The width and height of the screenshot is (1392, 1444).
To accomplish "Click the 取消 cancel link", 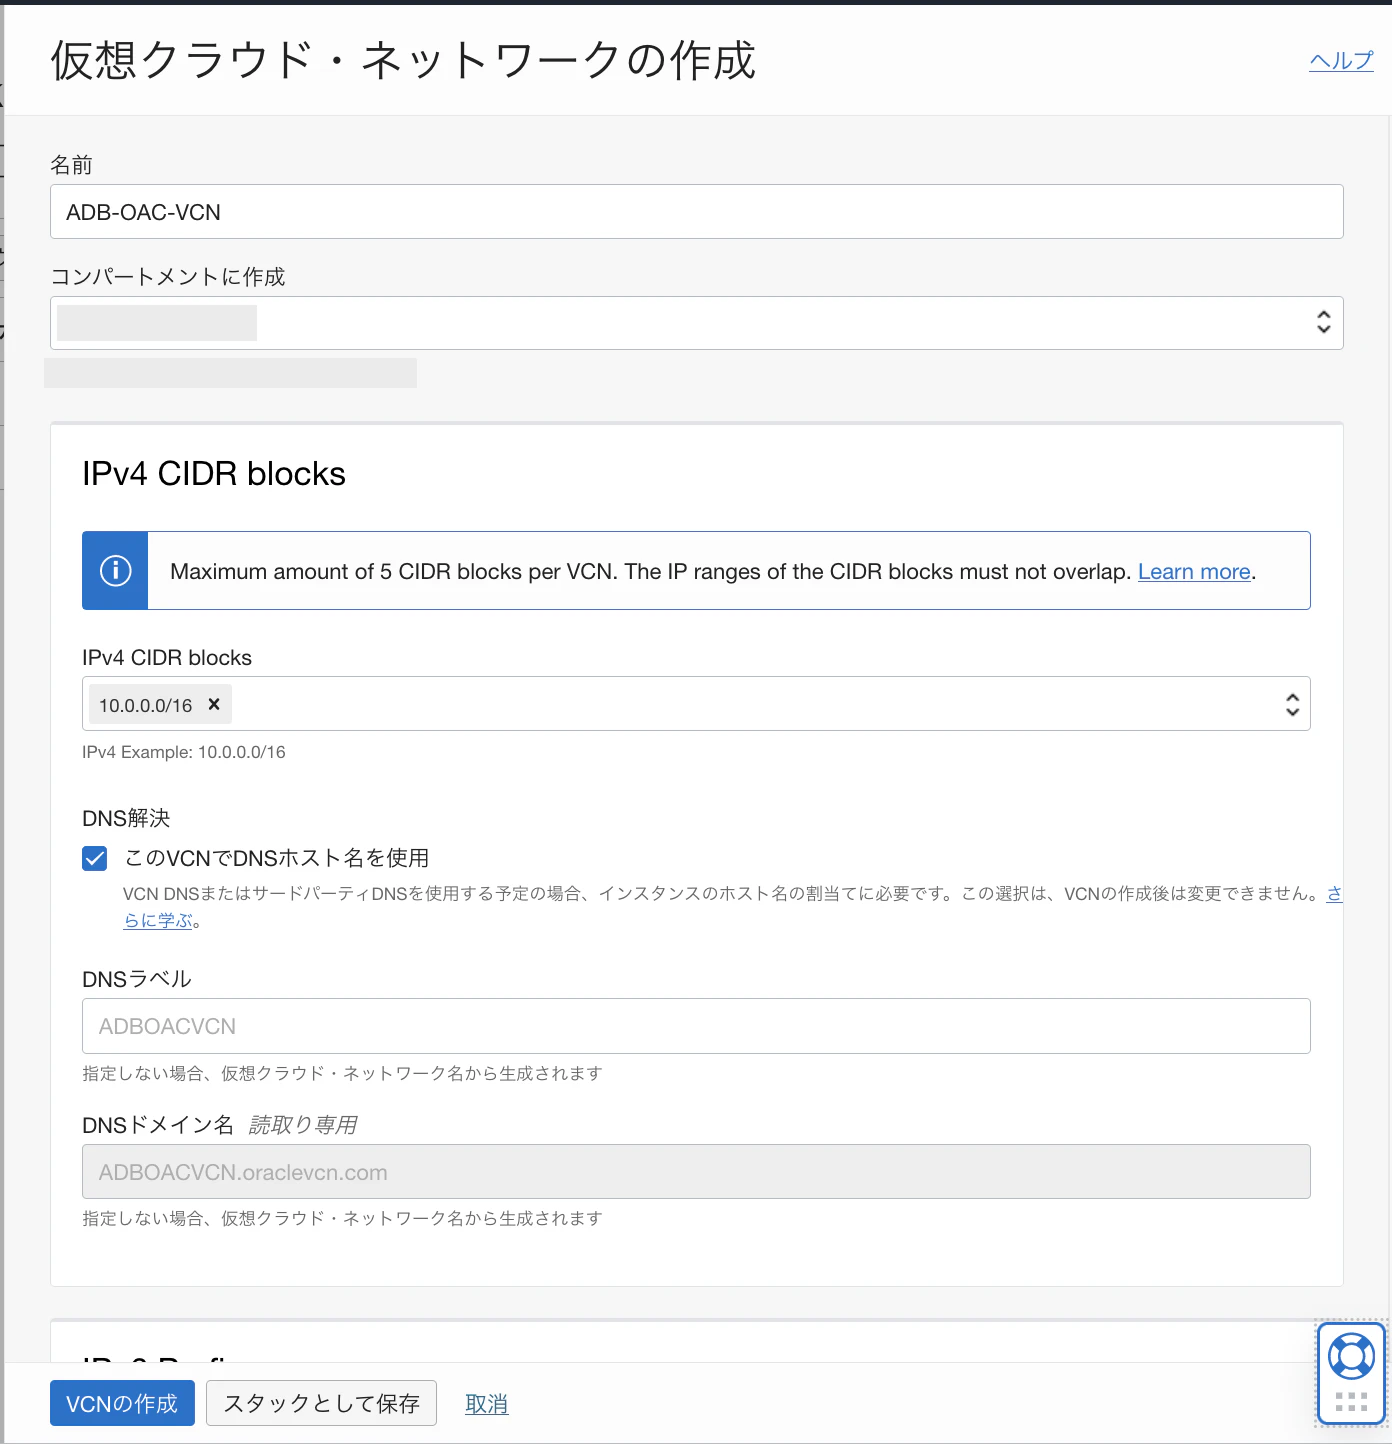I will 487,1404.
